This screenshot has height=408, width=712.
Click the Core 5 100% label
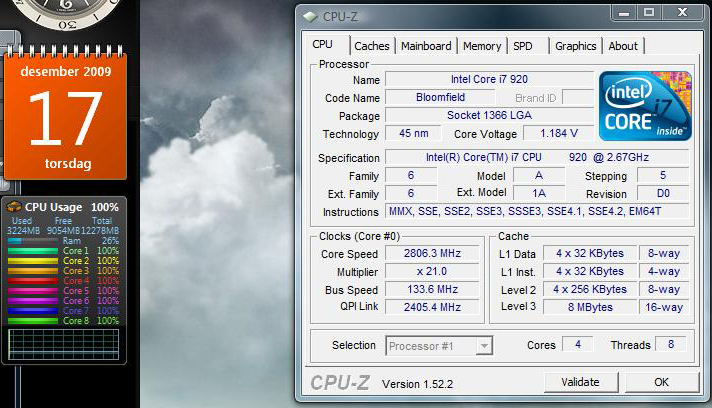(91, 290)
